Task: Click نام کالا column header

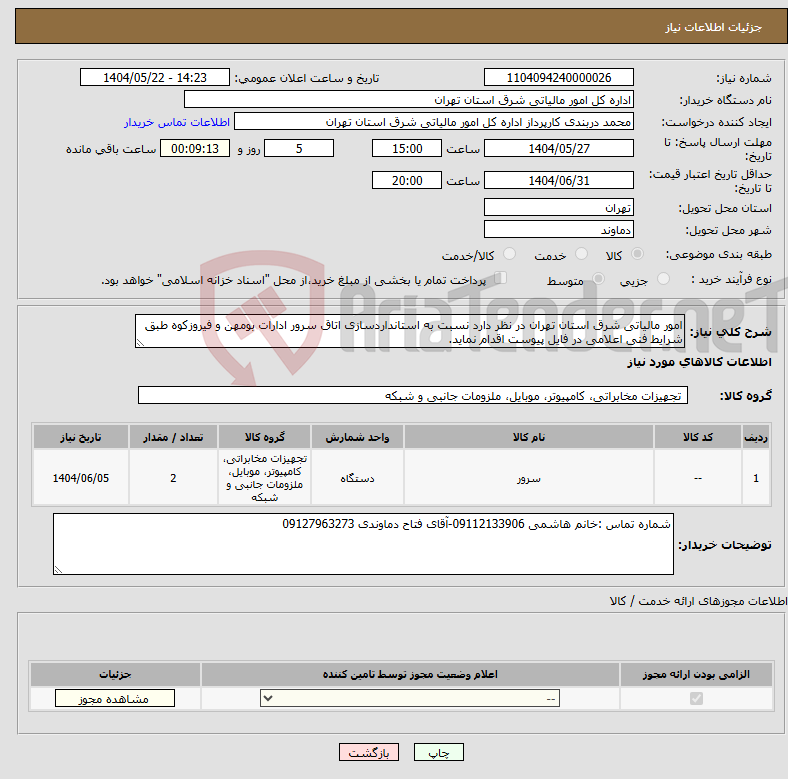Action: pyautogui.click(x=529, y=437)
